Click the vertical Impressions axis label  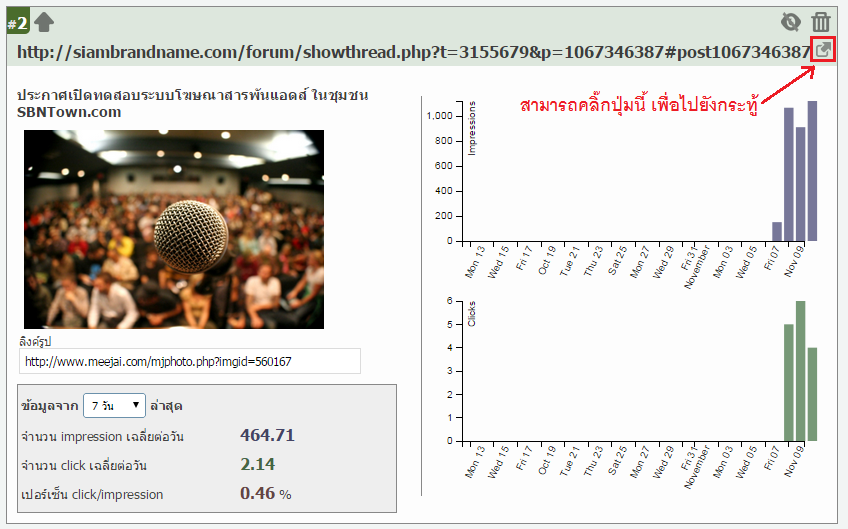tap(472, 128)
